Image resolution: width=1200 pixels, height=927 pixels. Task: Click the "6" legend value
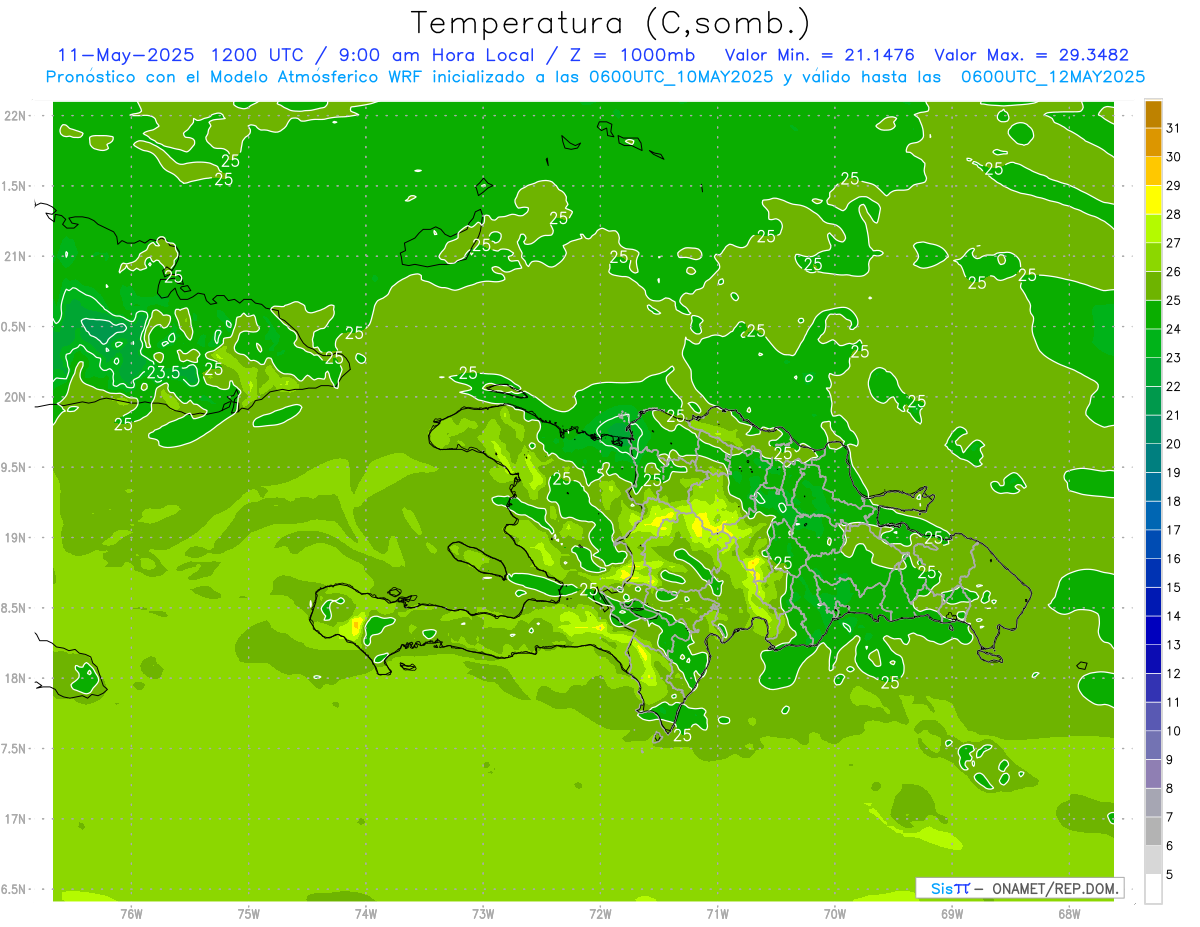tap(1170, 846)
